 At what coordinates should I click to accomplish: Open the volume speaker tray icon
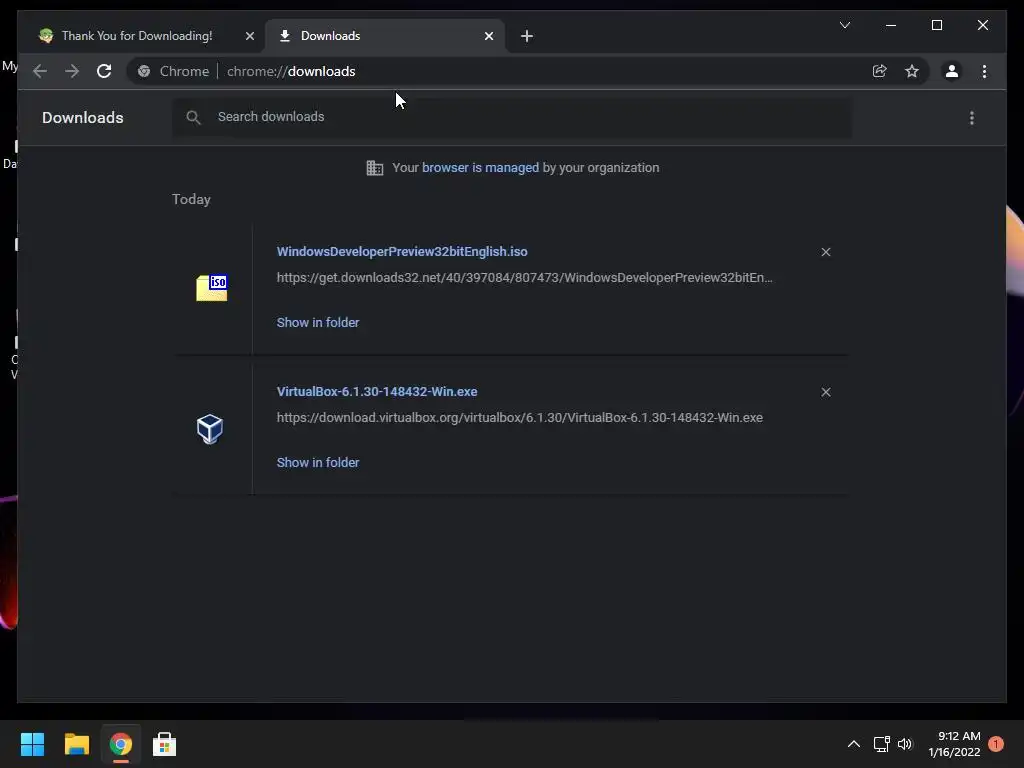click(x=905, y=744)
